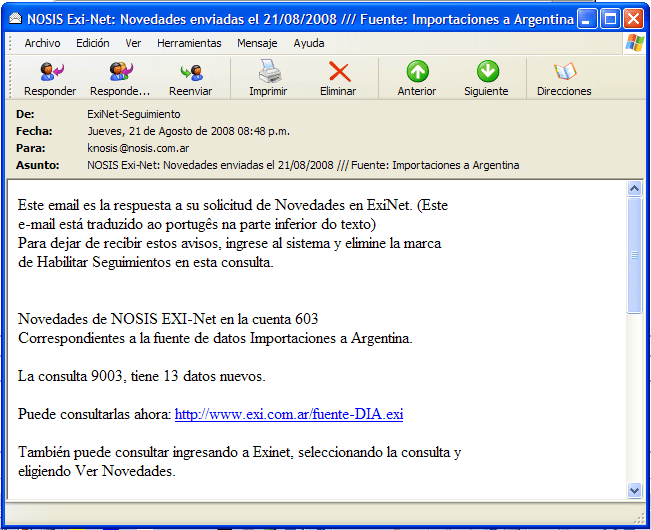Viewport: 651px width, 530px height.
Task: Click the Responder reply icon
Action: [x=50, y=78]
